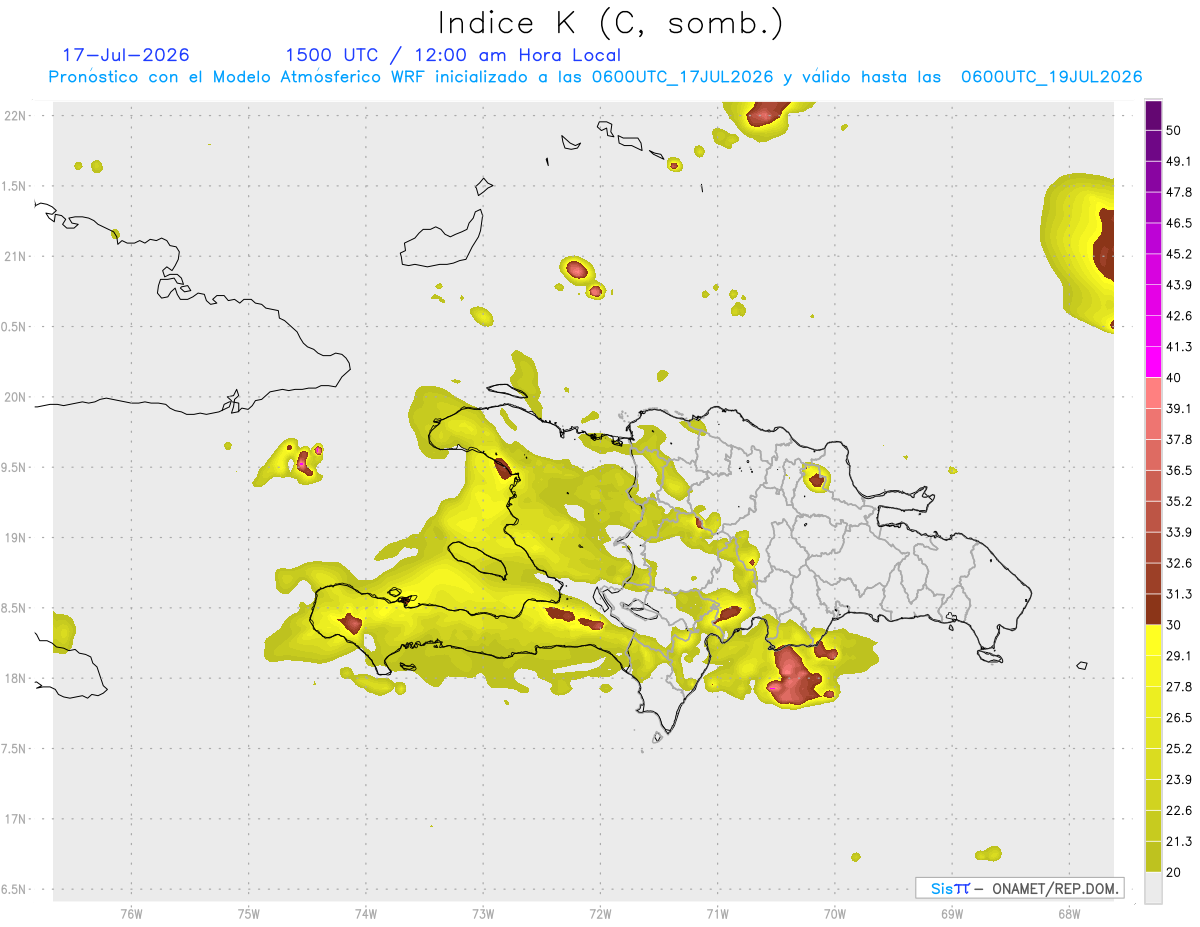Click the '70W' longitude label
Screen dimensions: 1200x927
835,914
